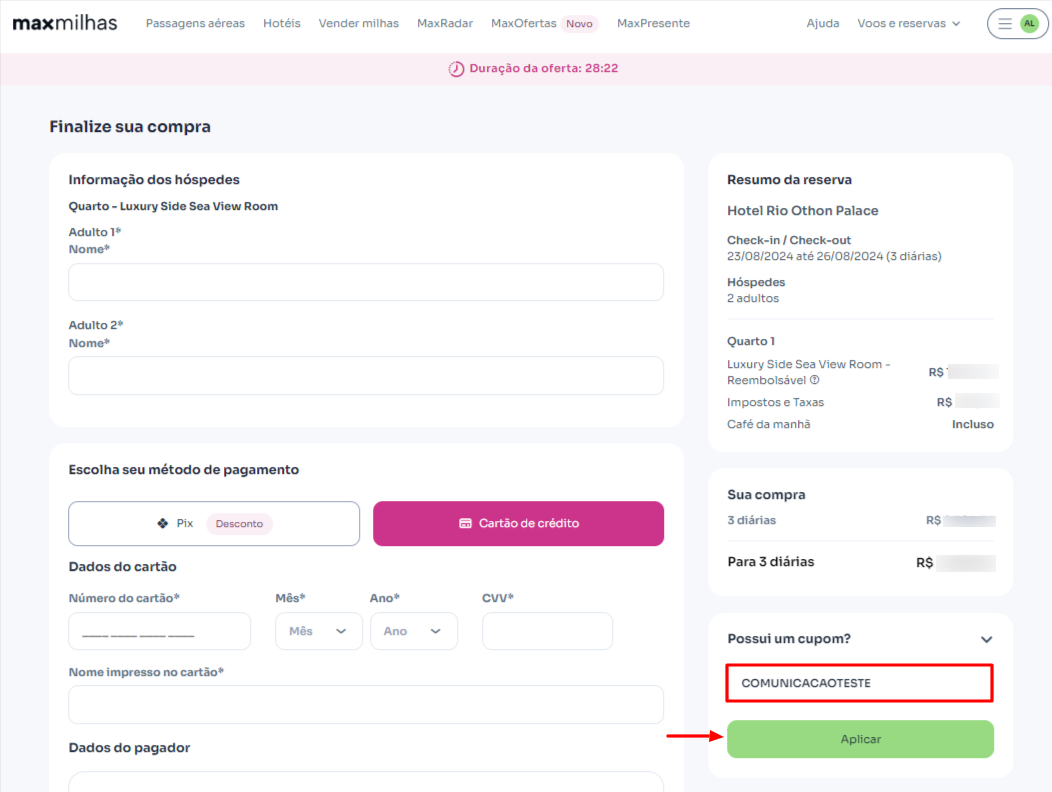Click the Novo badge
This screenshot has height=792, width=1052.
point(579,23)
